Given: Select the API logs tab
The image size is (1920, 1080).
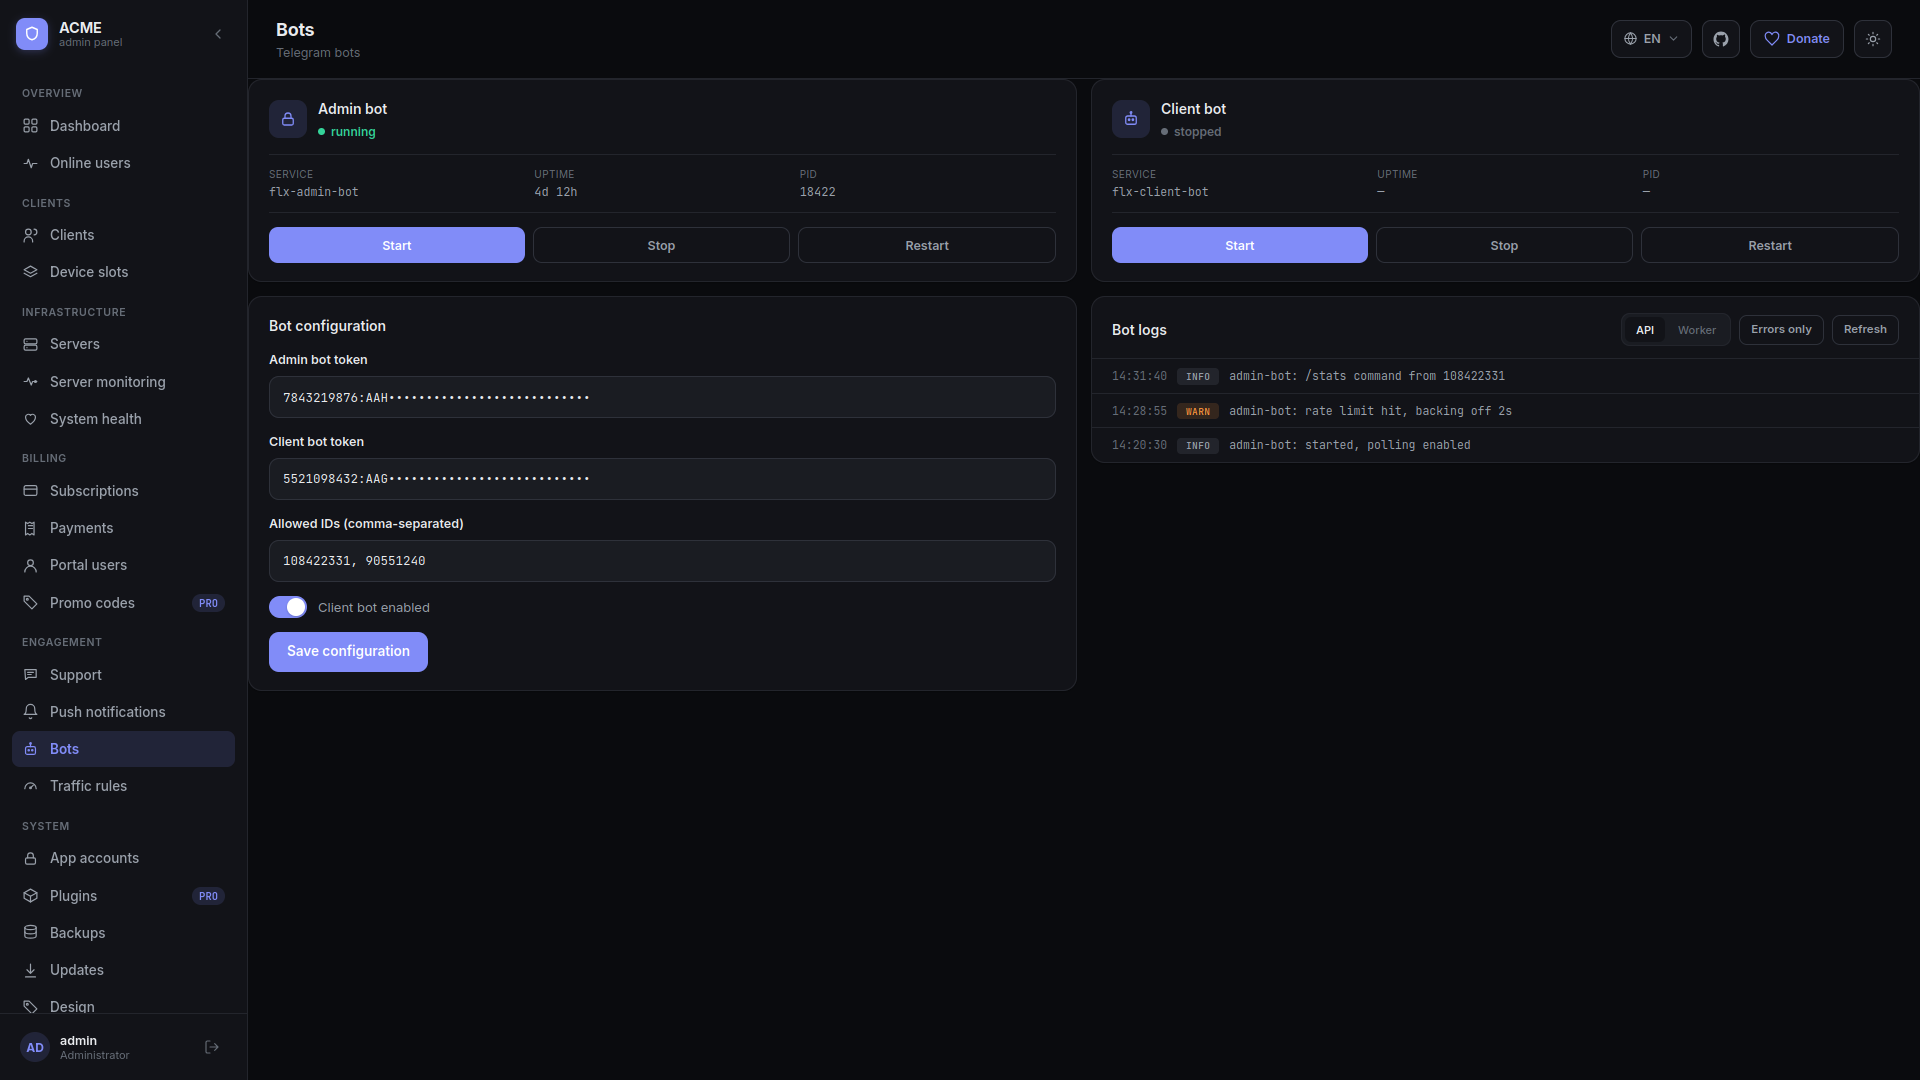Looking at the screenshot, I should pyautogui.click(x=1645, y=330).
